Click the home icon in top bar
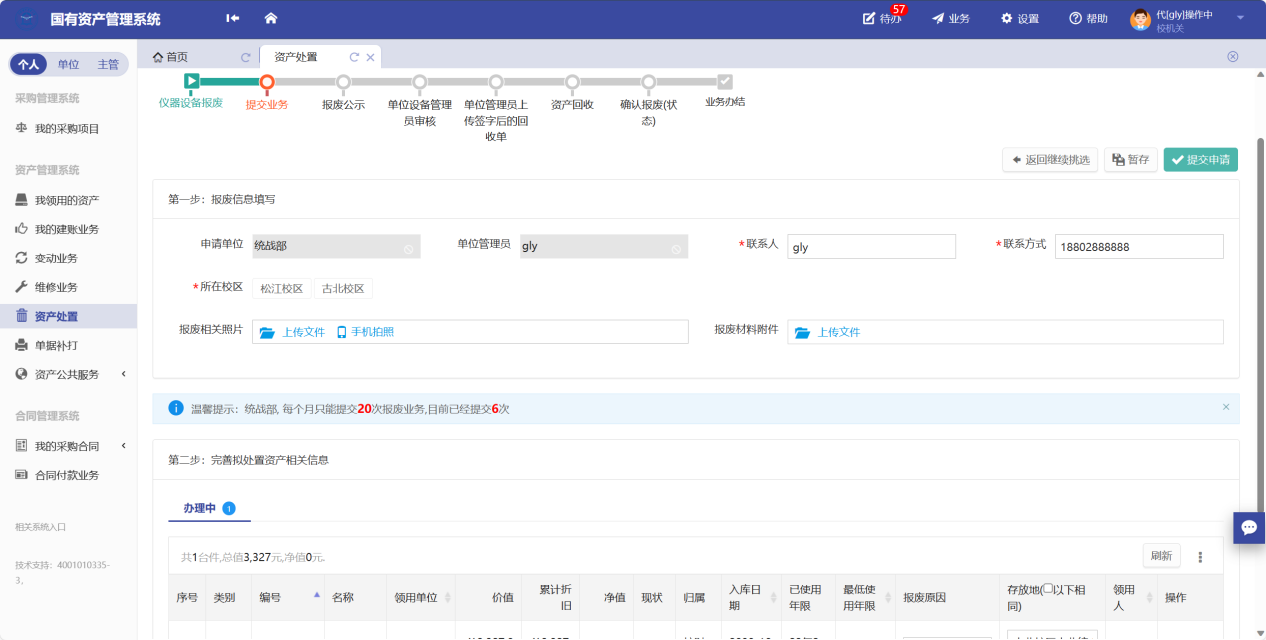 coord(271,18)
